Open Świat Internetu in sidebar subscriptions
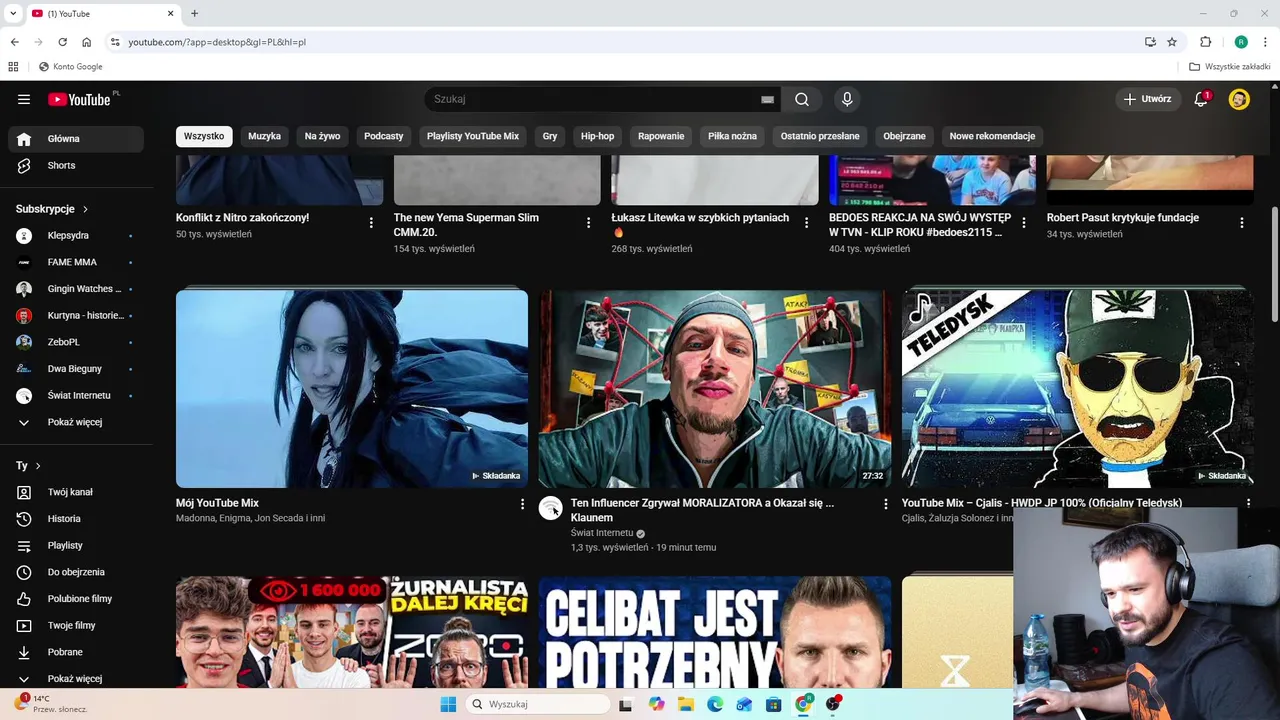The image size is (1280, 720). pyautogui.click(x=76, y=395)
